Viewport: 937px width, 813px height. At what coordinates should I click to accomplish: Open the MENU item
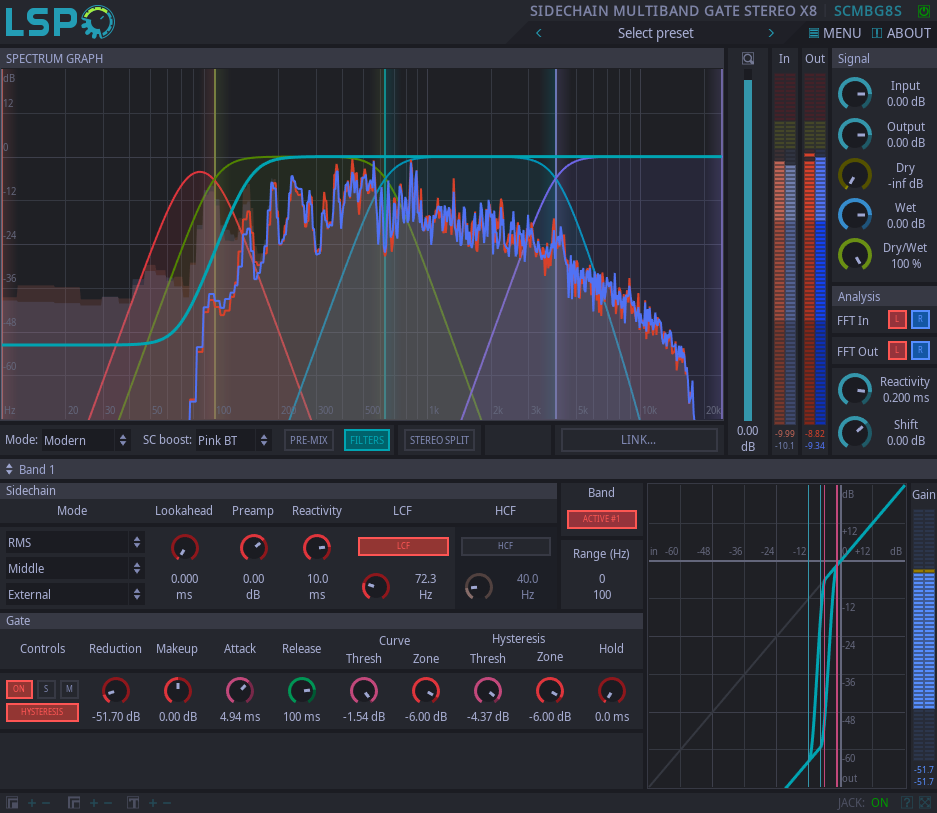835,33
